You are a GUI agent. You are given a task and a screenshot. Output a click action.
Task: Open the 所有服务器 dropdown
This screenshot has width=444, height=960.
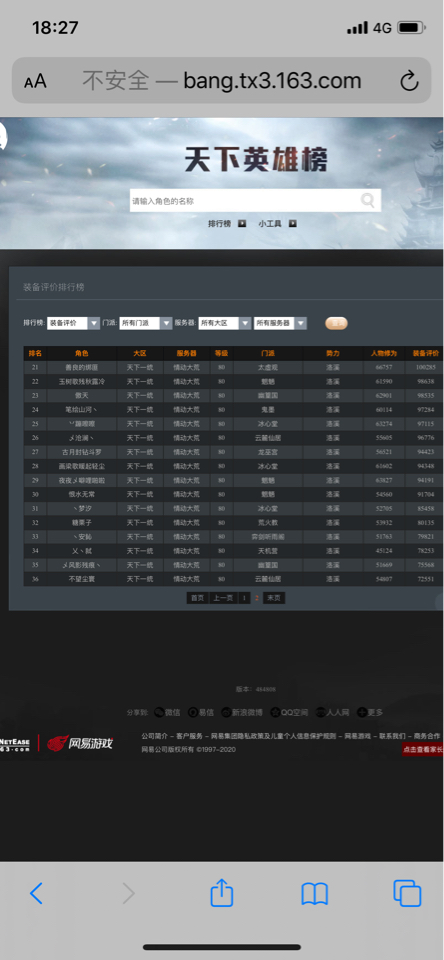tap(280, 323)
